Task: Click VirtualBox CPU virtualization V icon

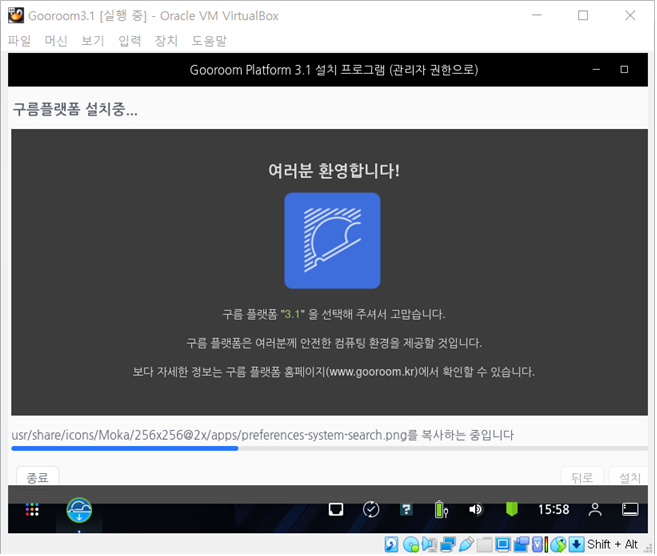Action: [x=538, y=544]
